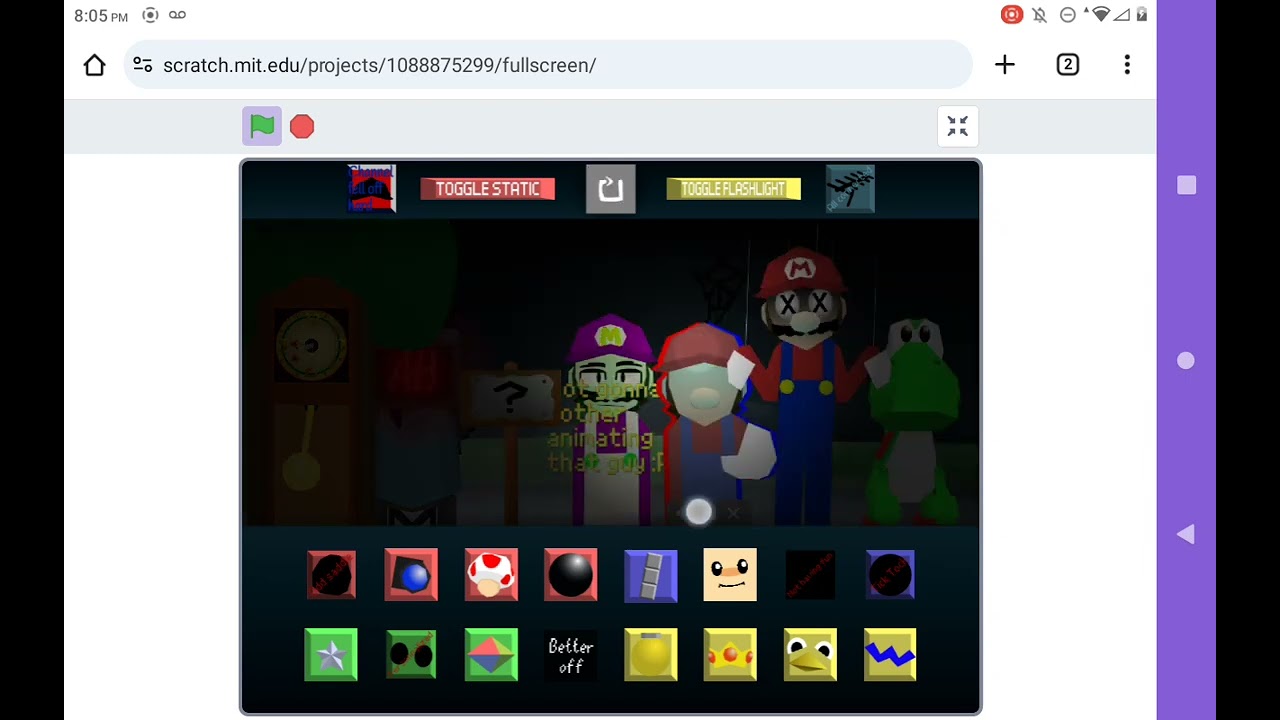Image resolution: width=1280 pixels, height=720 pixels.
Task: Select the black circle purple tile
Action: click(890, 575)
